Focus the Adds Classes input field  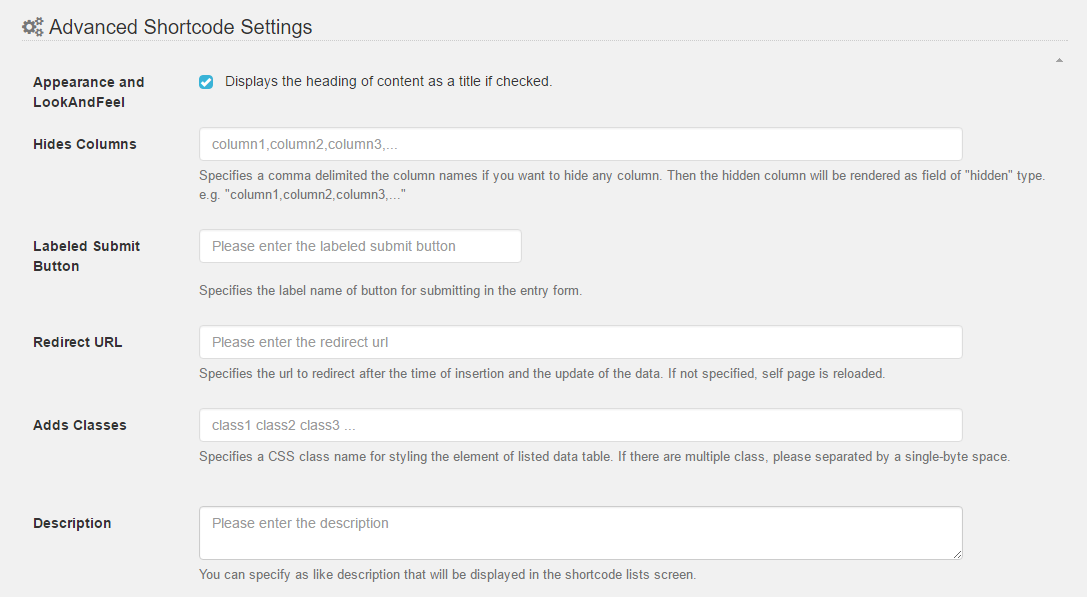tap(580, 425)
